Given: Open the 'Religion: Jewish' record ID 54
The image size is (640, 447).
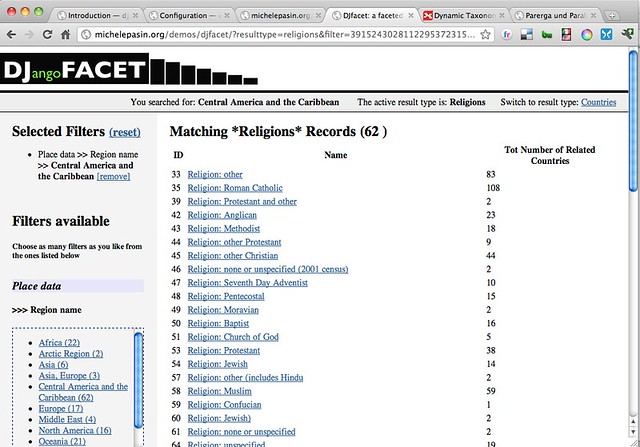Looking at the screenshot, I should point(218,364).
